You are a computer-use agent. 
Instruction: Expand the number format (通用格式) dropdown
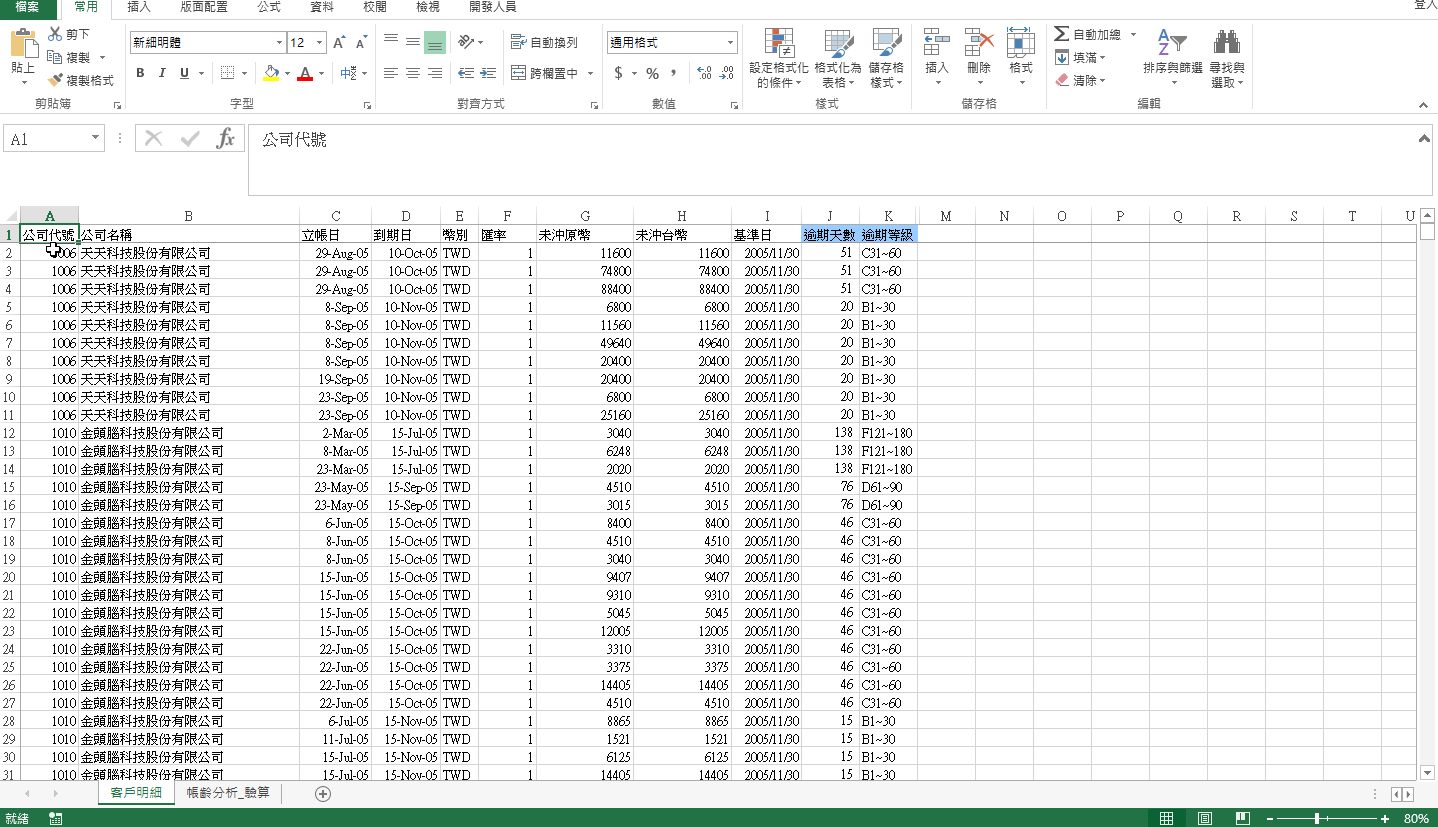pyautogui.click(x=730, y=43)
